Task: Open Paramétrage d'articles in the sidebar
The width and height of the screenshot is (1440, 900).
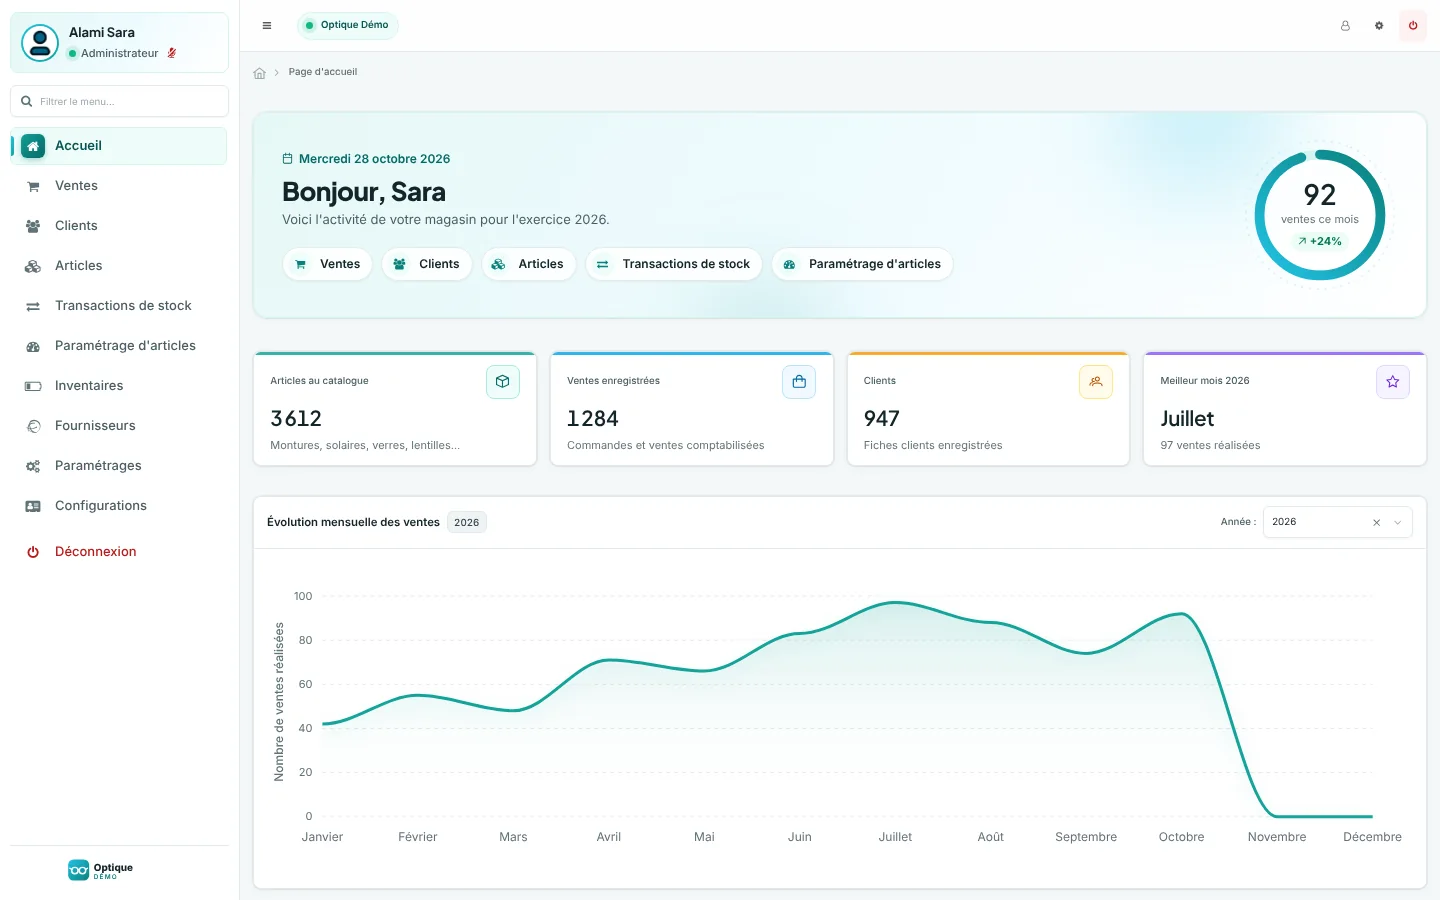Action: point(119,346)
